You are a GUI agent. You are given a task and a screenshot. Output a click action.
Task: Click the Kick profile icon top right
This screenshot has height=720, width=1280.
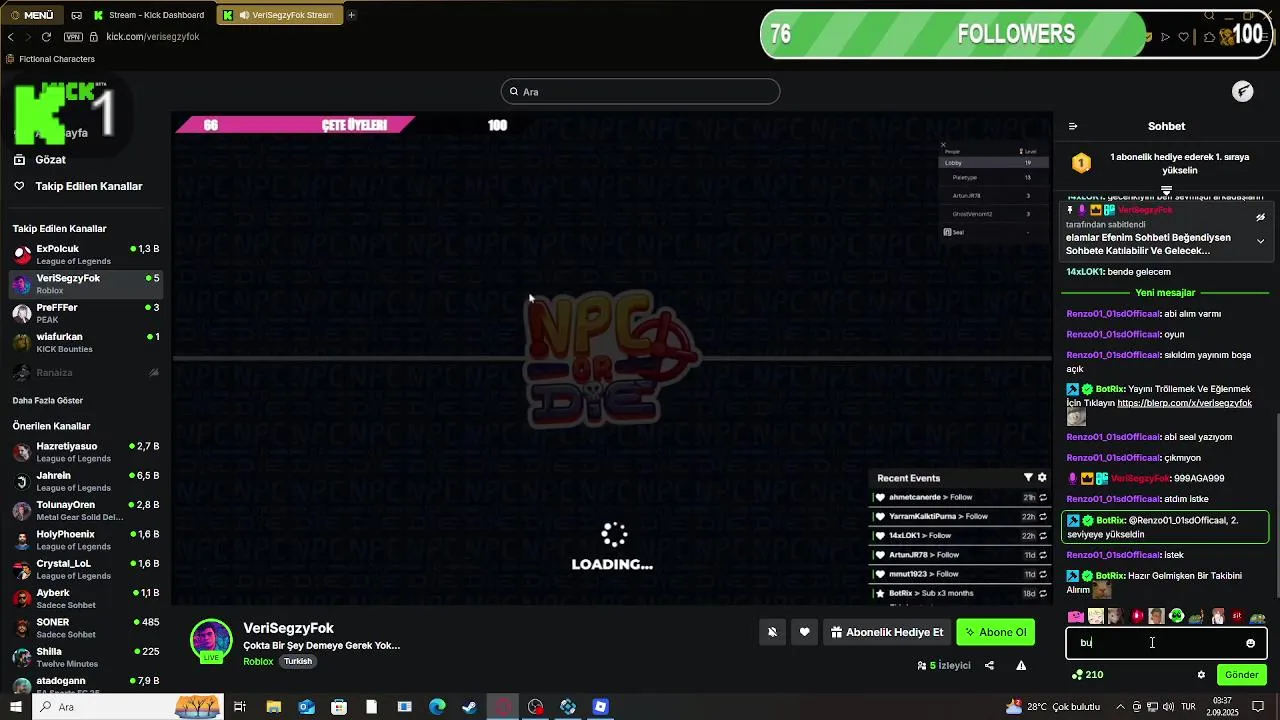1242,92
